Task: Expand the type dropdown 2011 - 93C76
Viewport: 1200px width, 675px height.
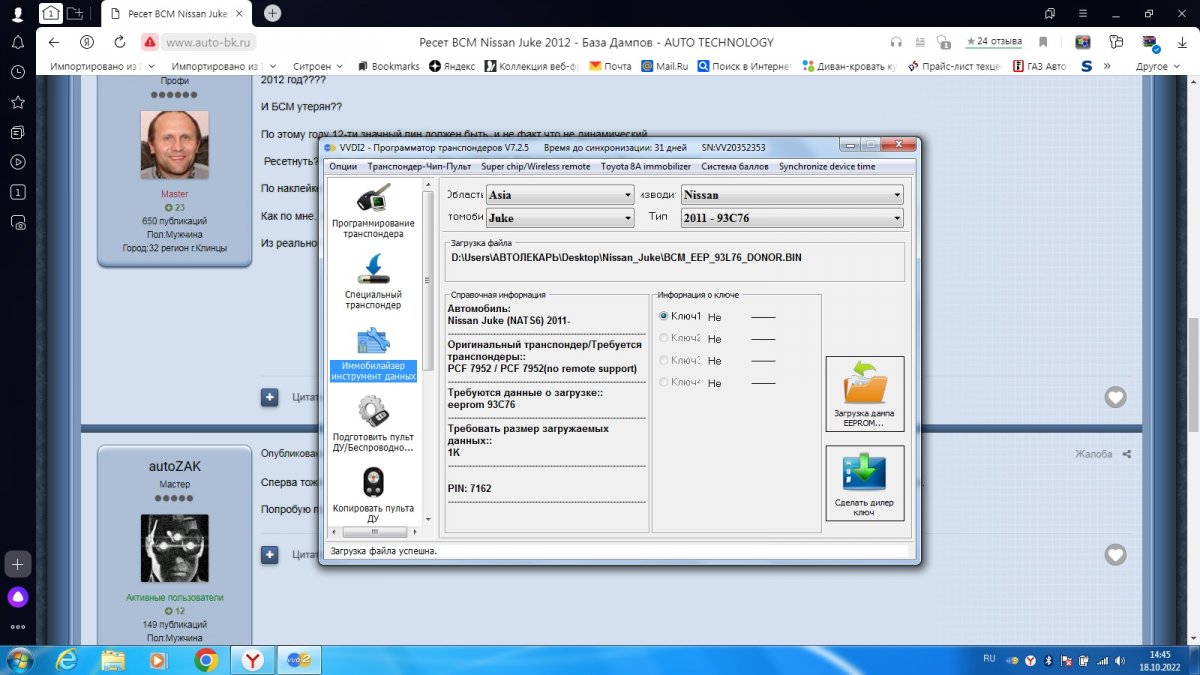Action: [792, 218]
